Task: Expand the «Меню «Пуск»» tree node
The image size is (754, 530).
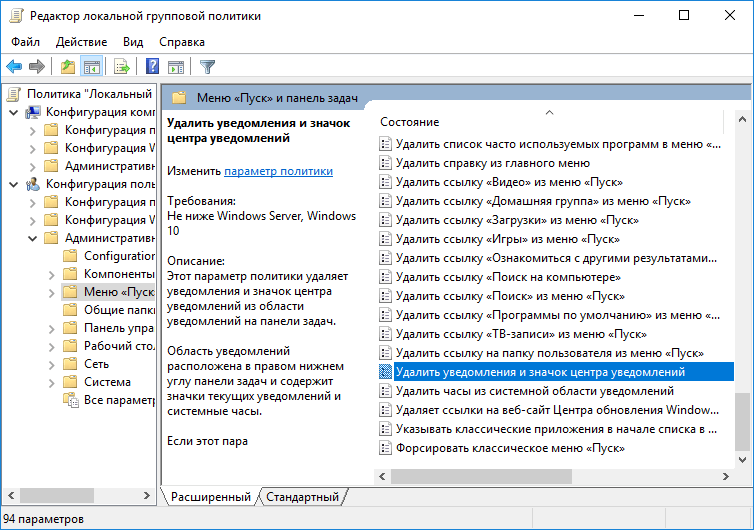Action: (x=51, y=292)
